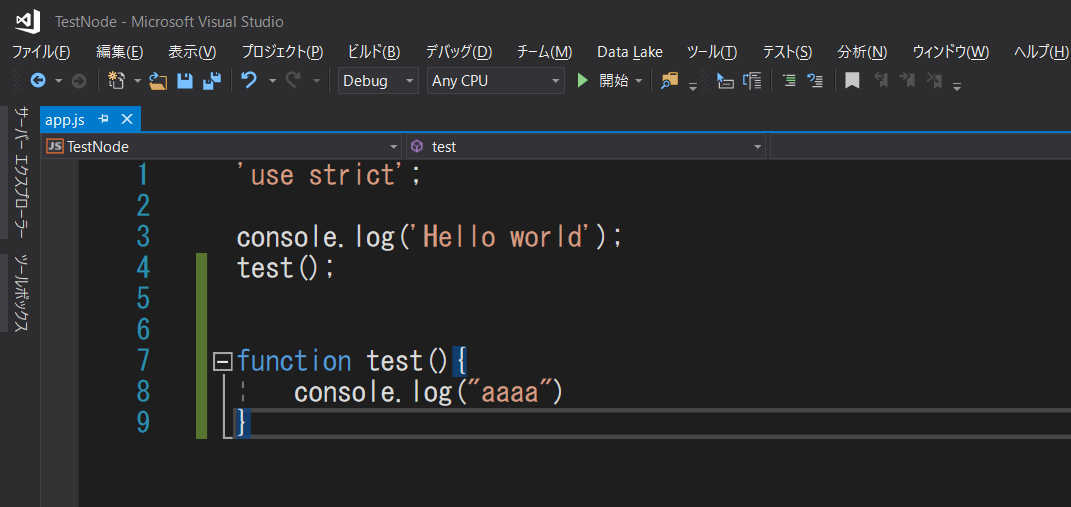The width and height of the screenshot is (1071, 507).
Task: Click the Undo arrow icon
Action: (249, 81)
